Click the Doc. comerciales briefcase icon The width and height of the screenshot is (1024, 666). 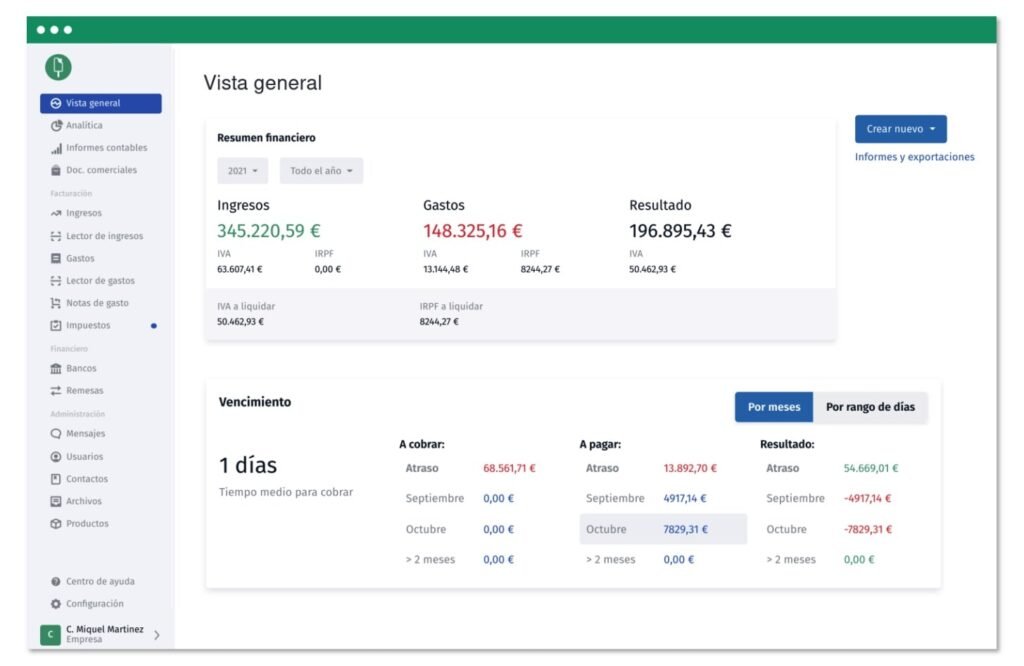pos(56,170)
